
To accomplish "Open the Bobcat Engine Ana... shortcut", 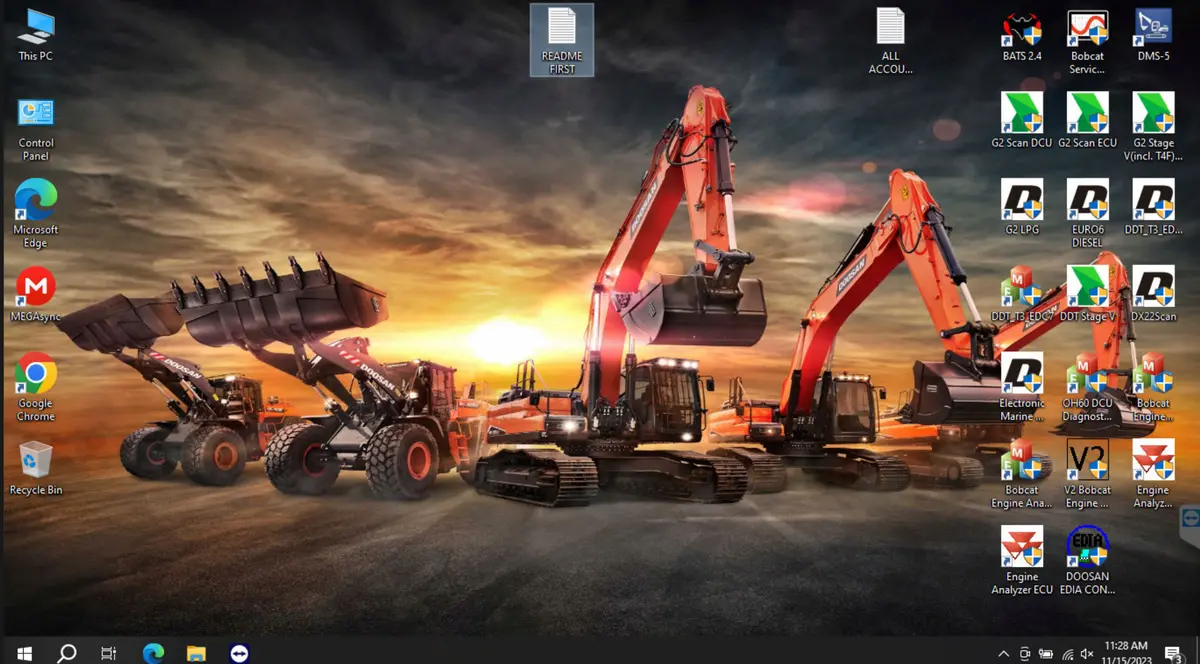I will 1022,473.
